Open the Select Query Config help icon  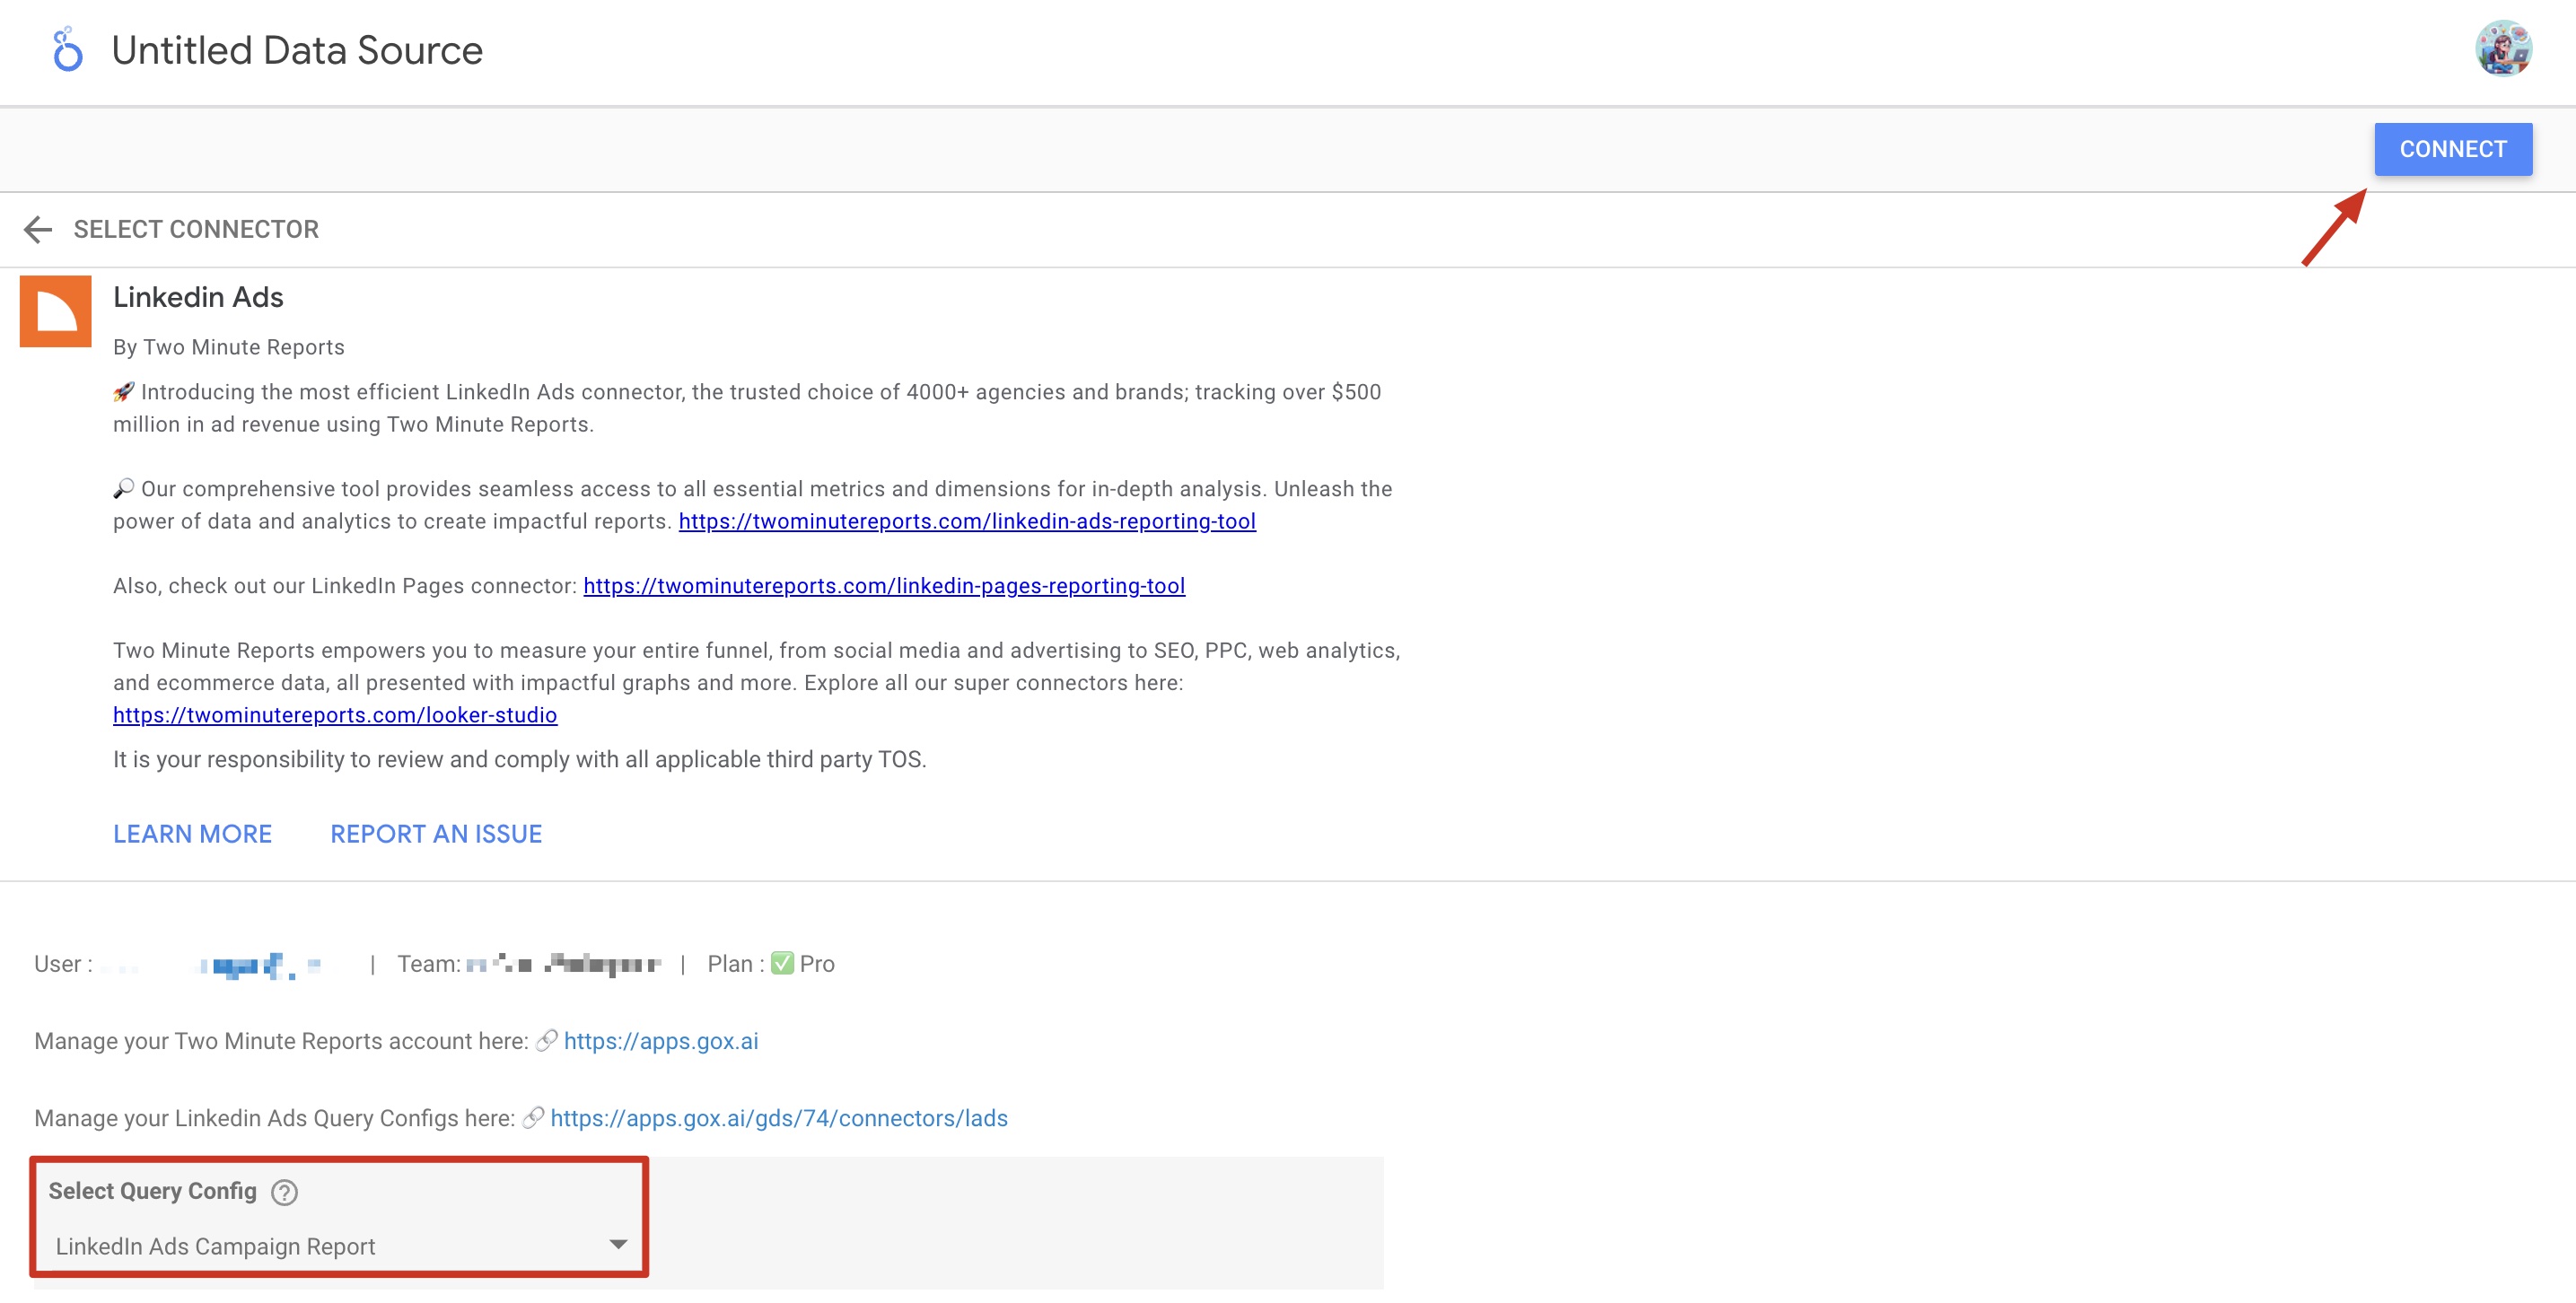(x=285, y=1192)
